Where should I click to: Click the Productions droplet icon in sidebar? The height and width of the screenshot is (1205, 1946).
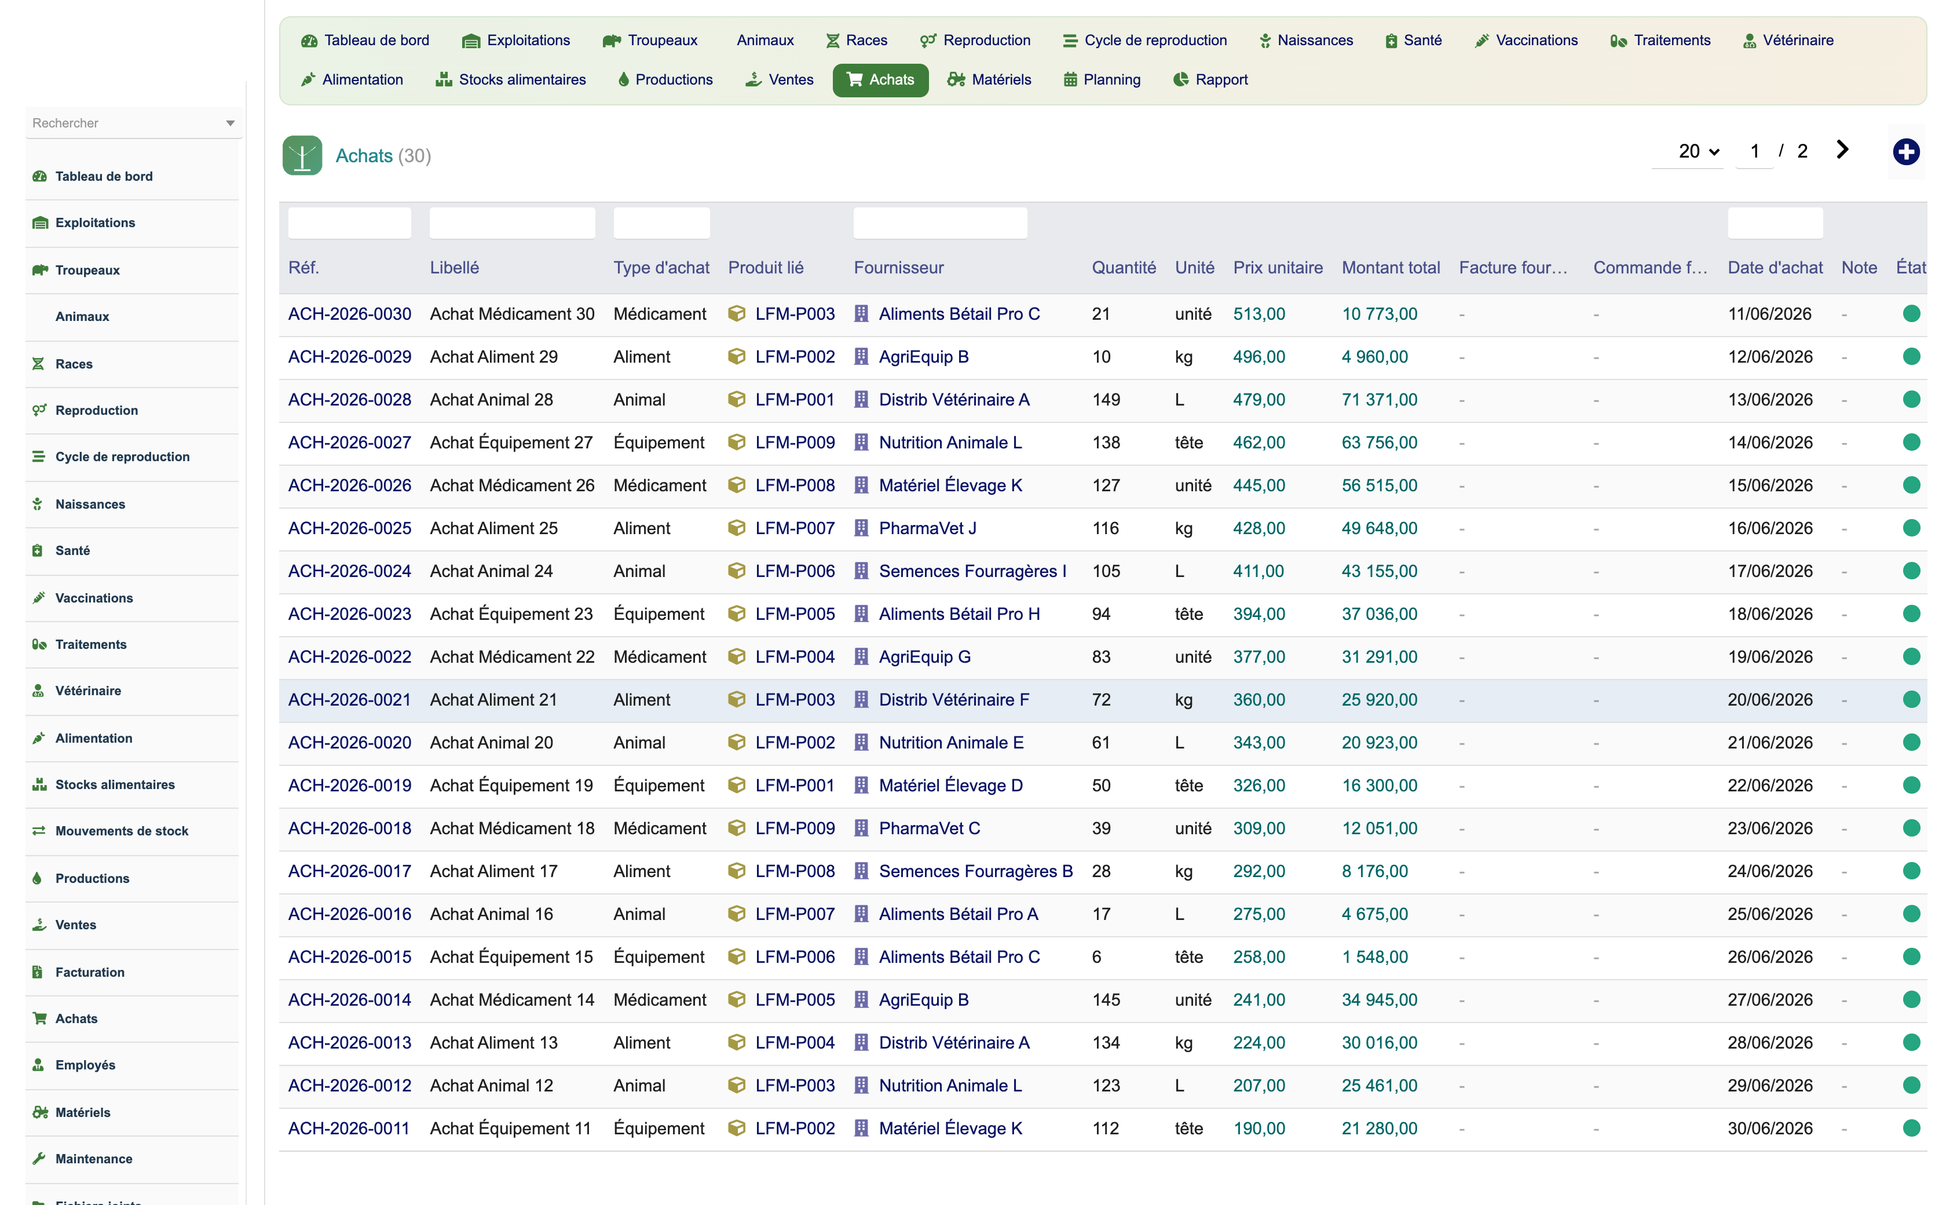coord(37,878)
